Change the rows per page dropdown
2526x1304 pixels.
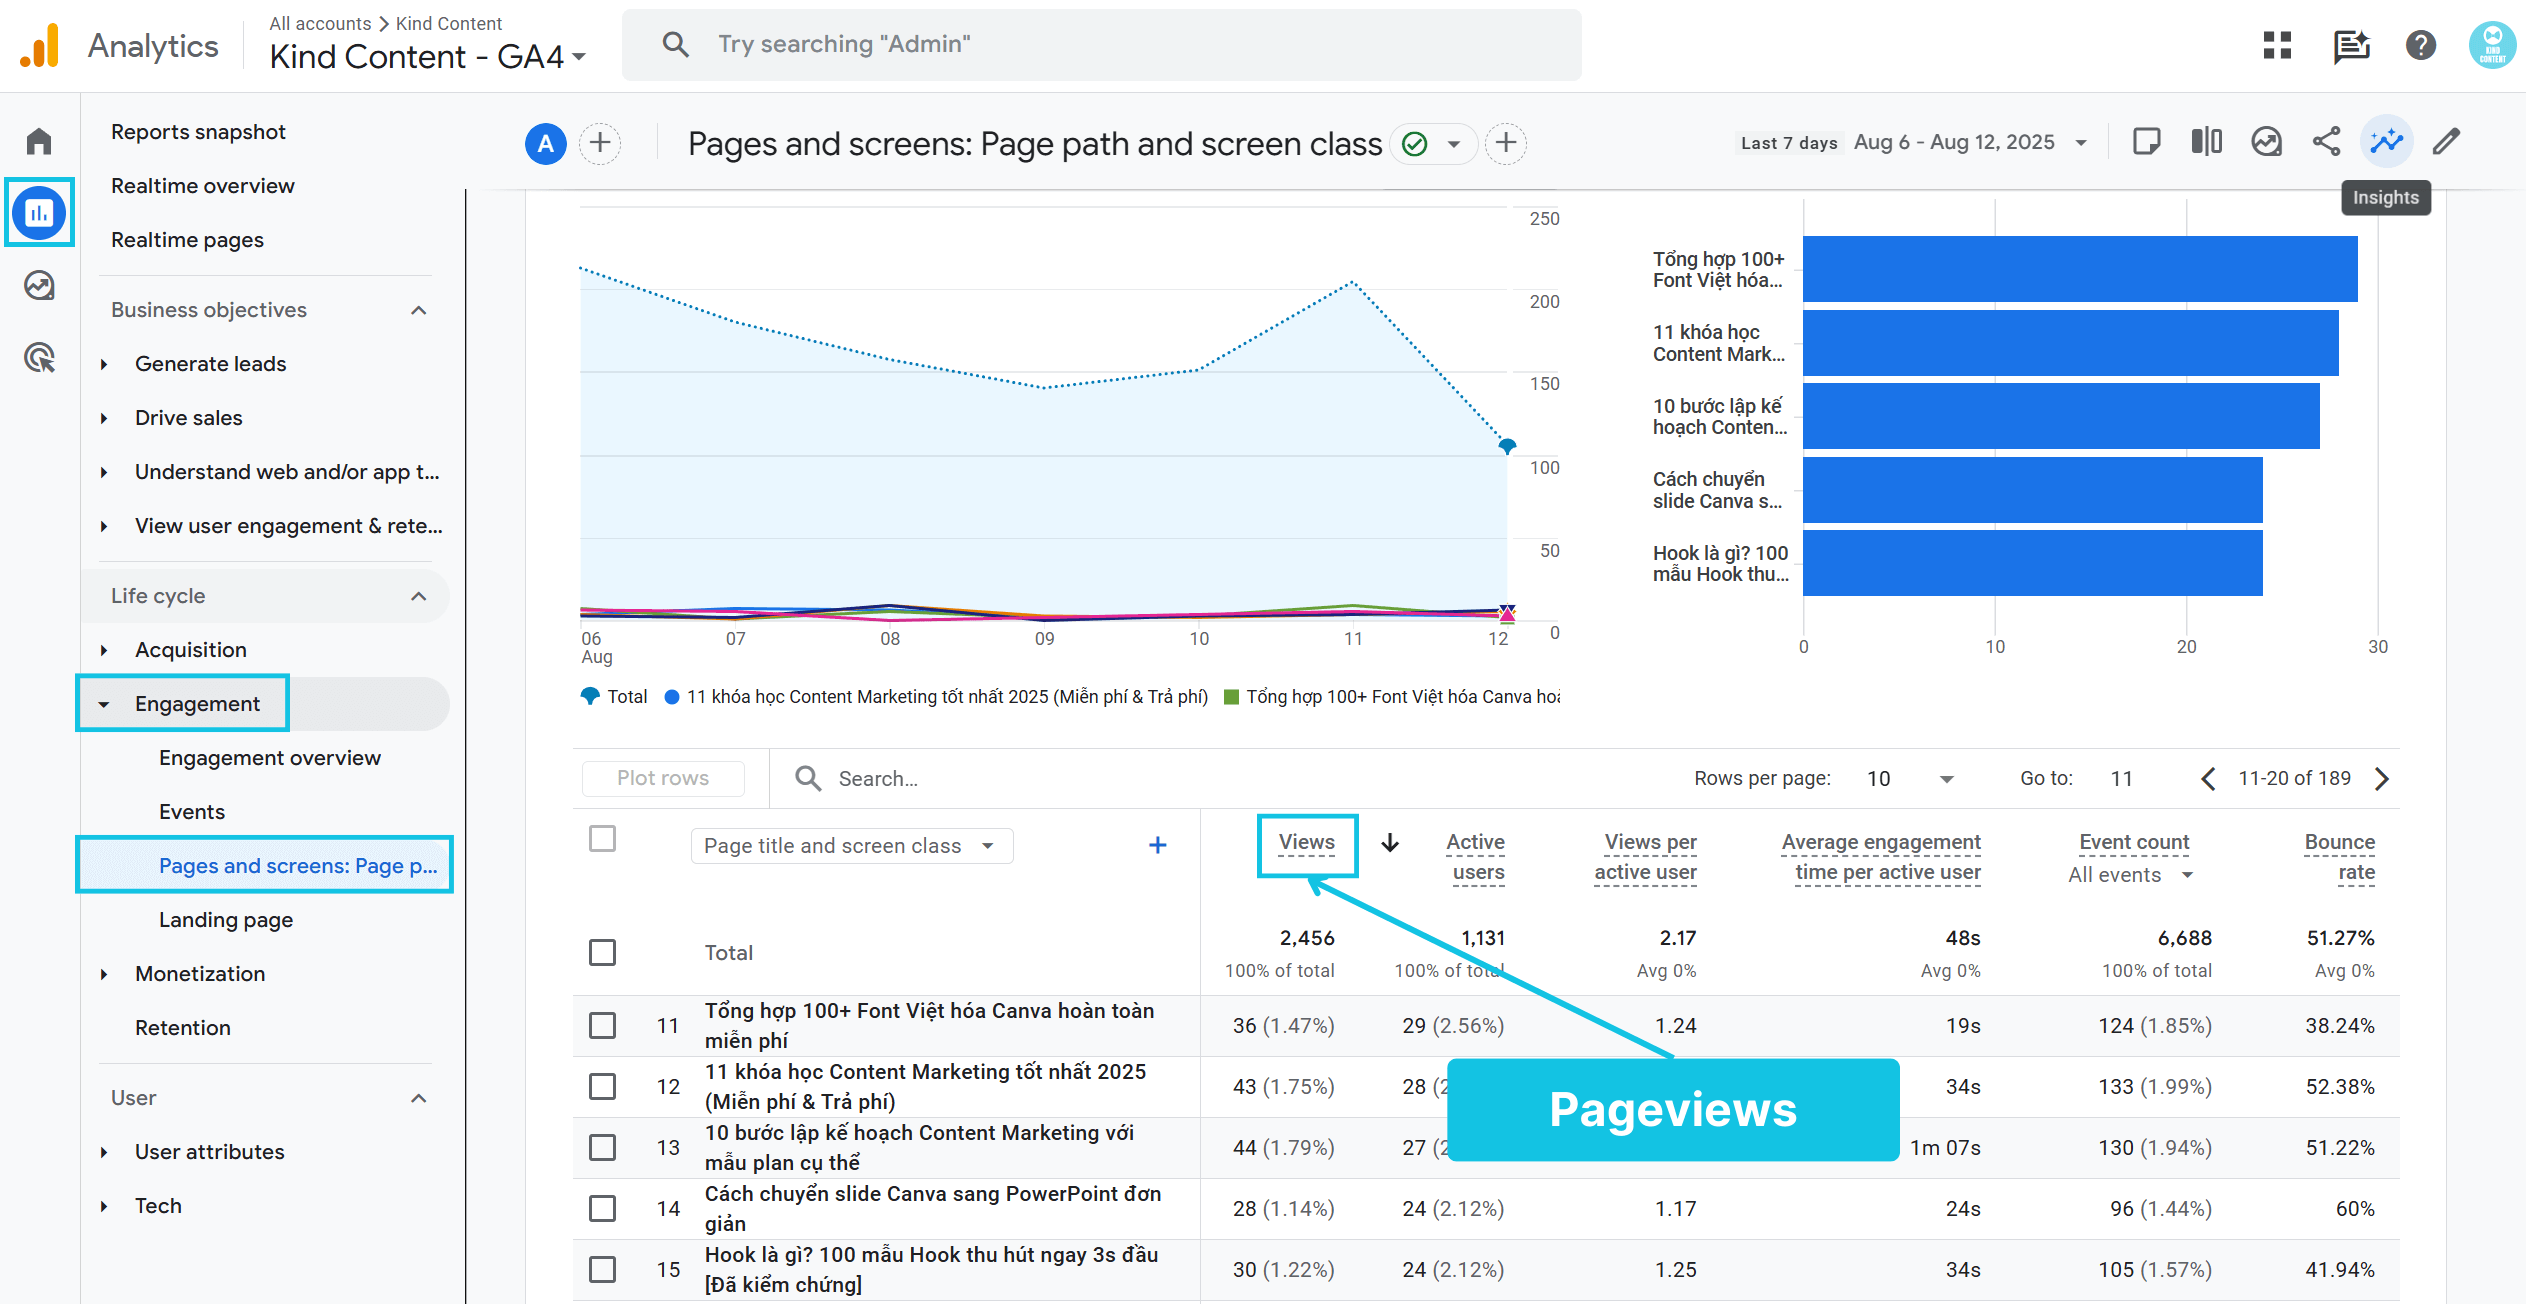[x=1910, y=778]
